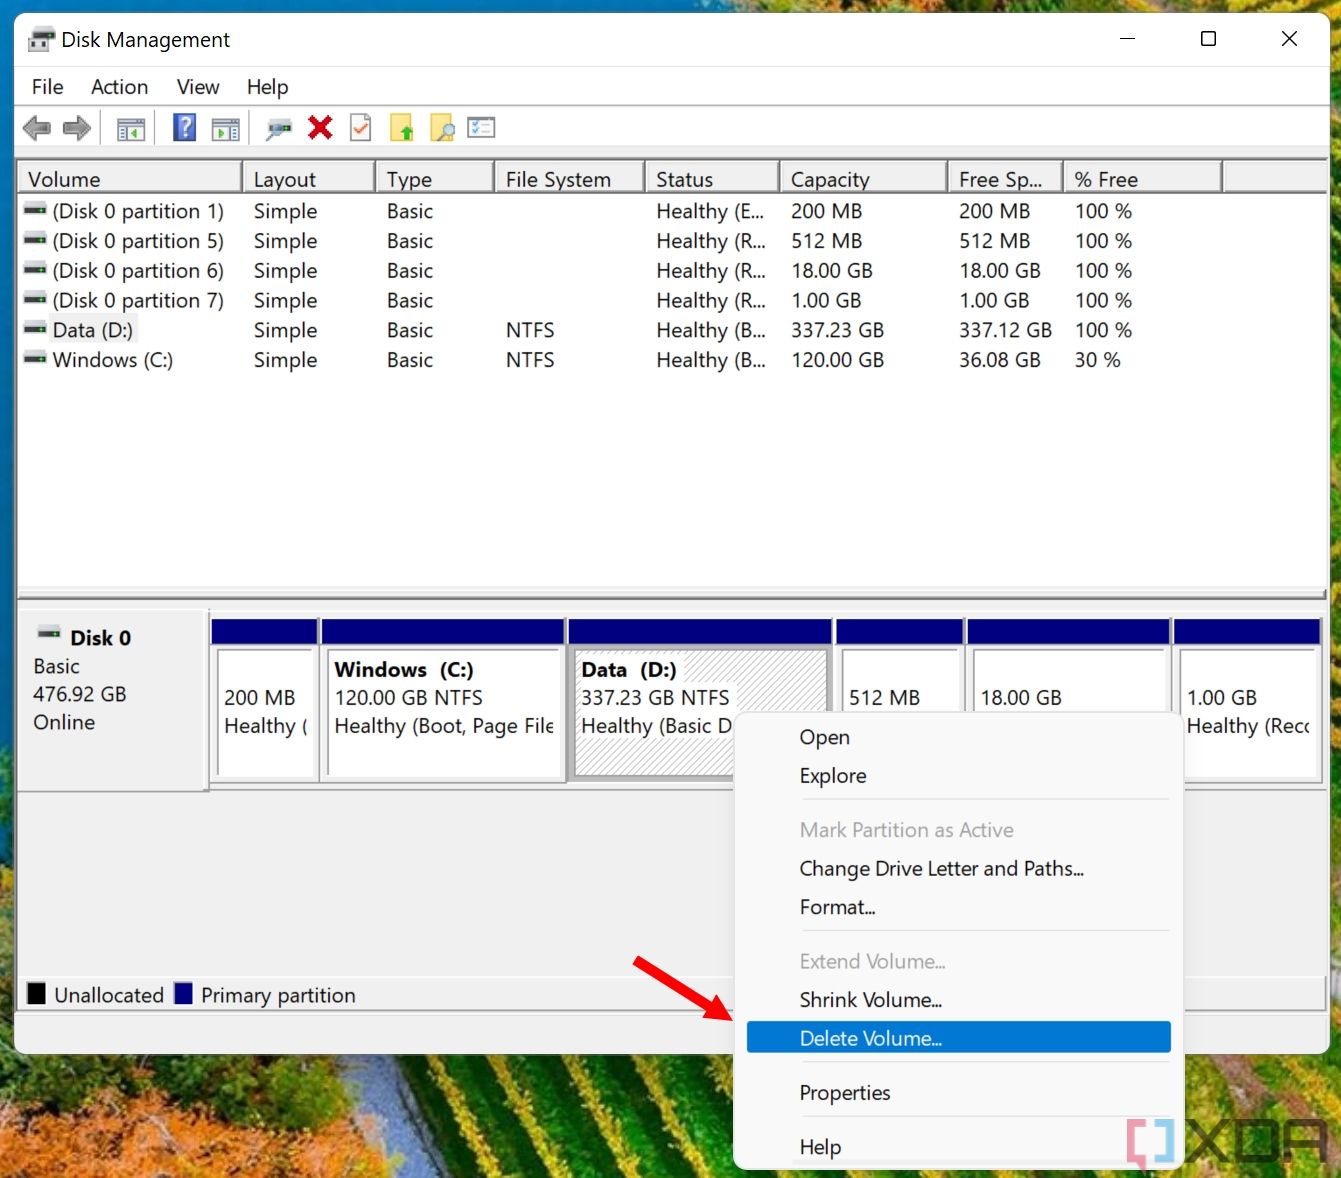
Task: Open Help using the blue question mark icon
Action: [184, 127]
